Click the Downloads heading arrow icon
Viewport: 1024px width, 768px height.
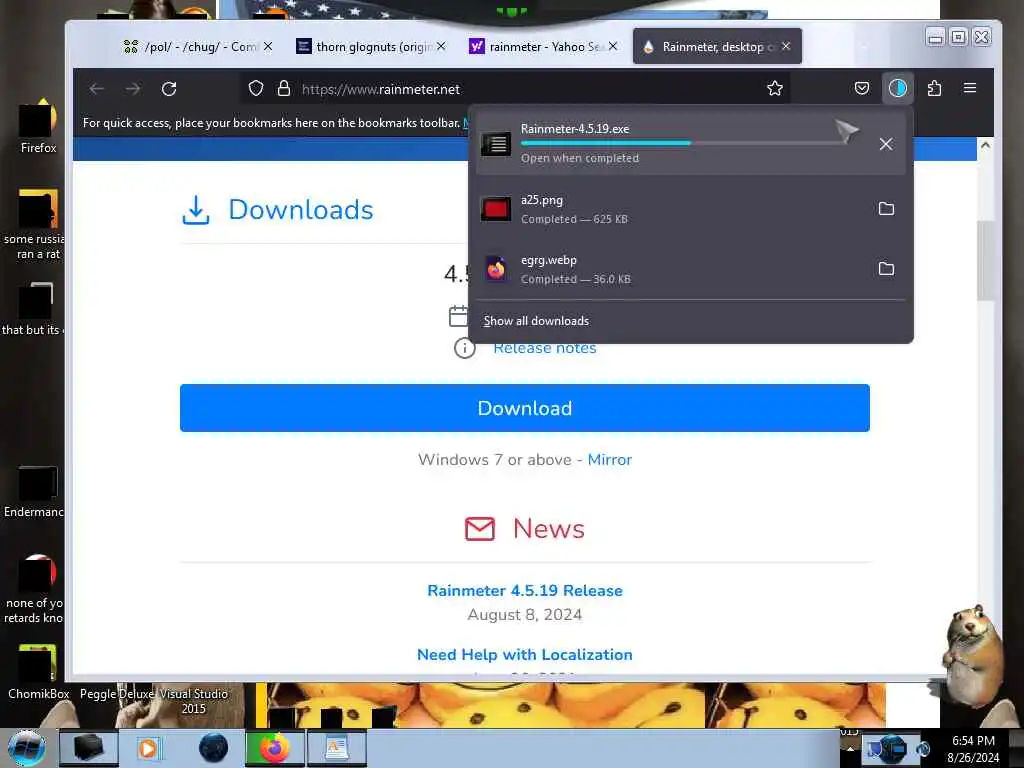[x=195, y=210]
